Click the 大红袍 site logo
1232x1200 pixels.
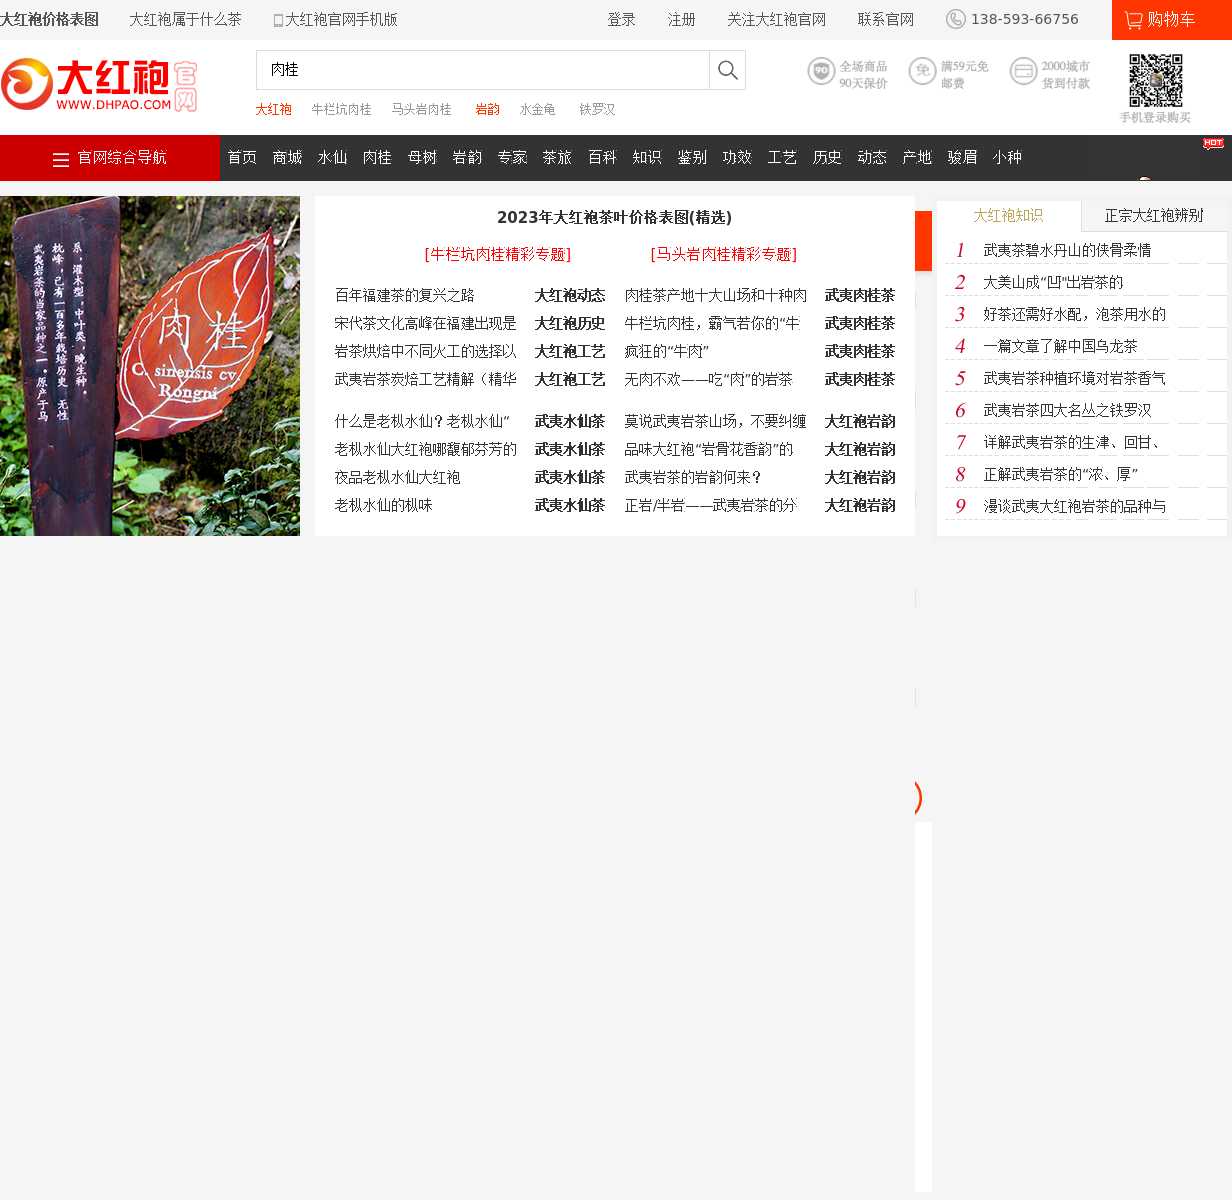tap(99, 85)
